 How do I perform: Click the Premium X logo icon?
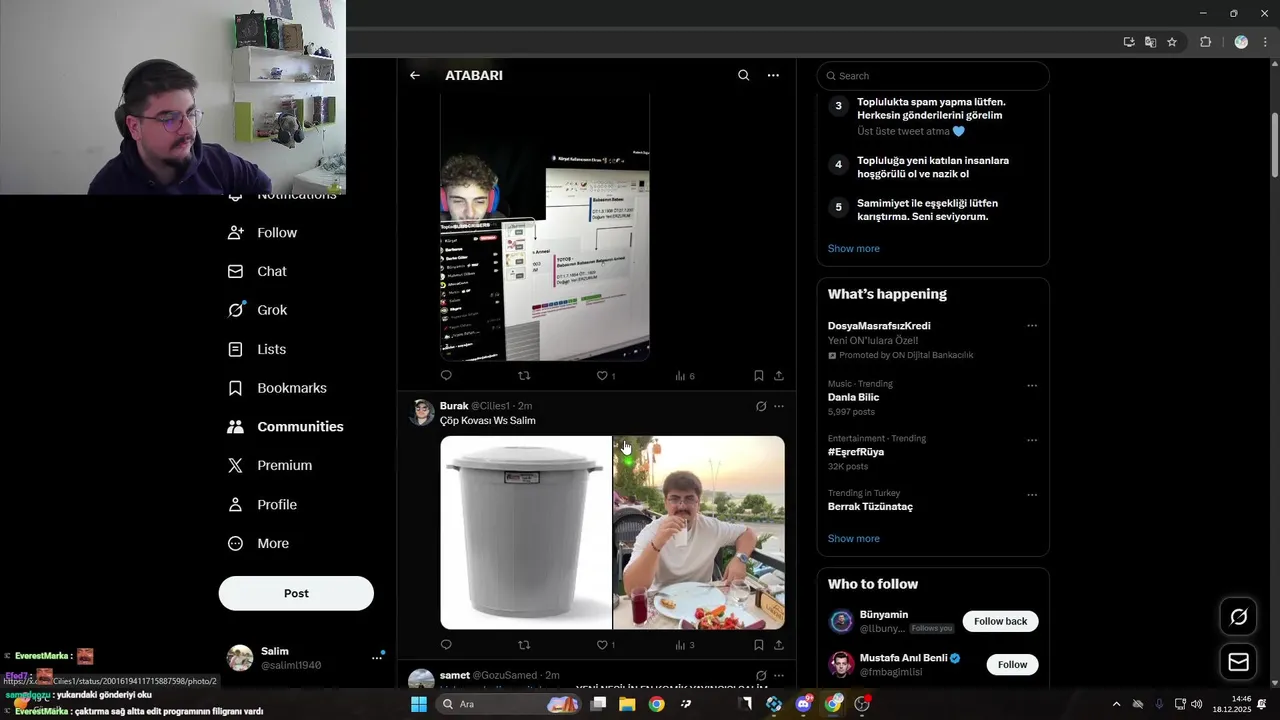point(235,465)
